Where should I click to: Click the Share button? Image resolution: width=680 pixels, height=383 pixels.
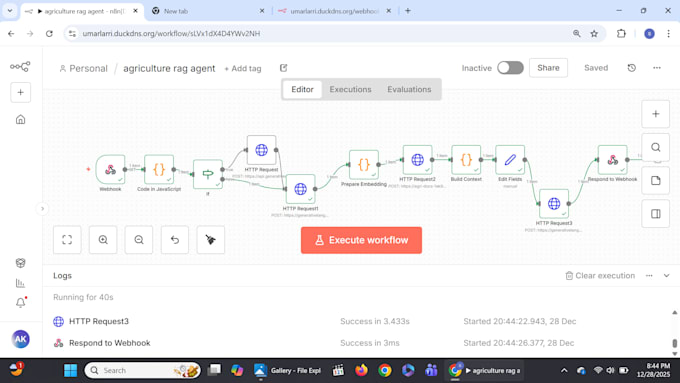(548, 68)
